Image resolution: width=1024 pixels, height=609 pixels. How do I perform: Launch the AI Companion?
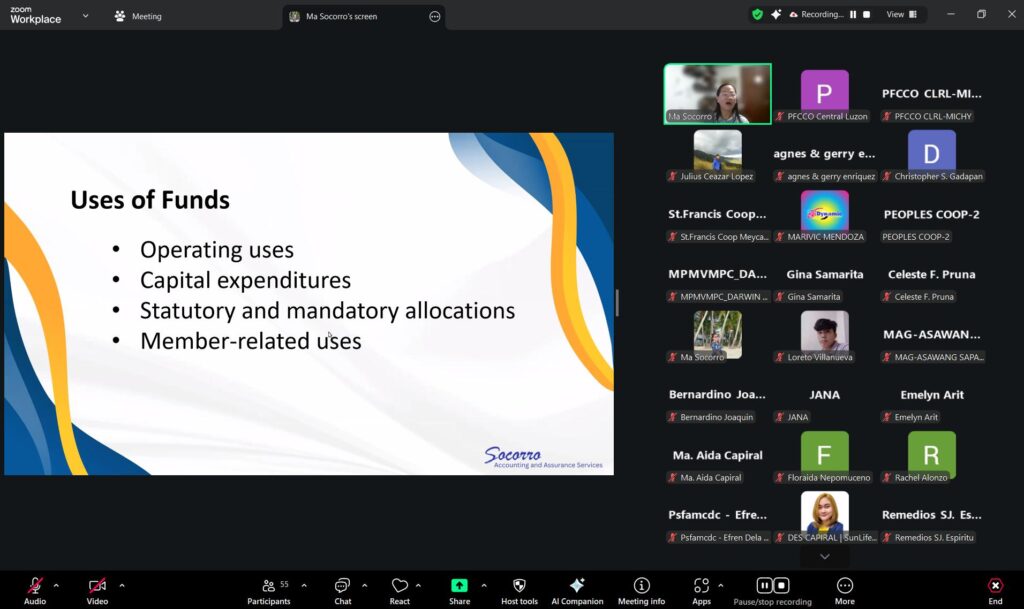tap(577, 586)
